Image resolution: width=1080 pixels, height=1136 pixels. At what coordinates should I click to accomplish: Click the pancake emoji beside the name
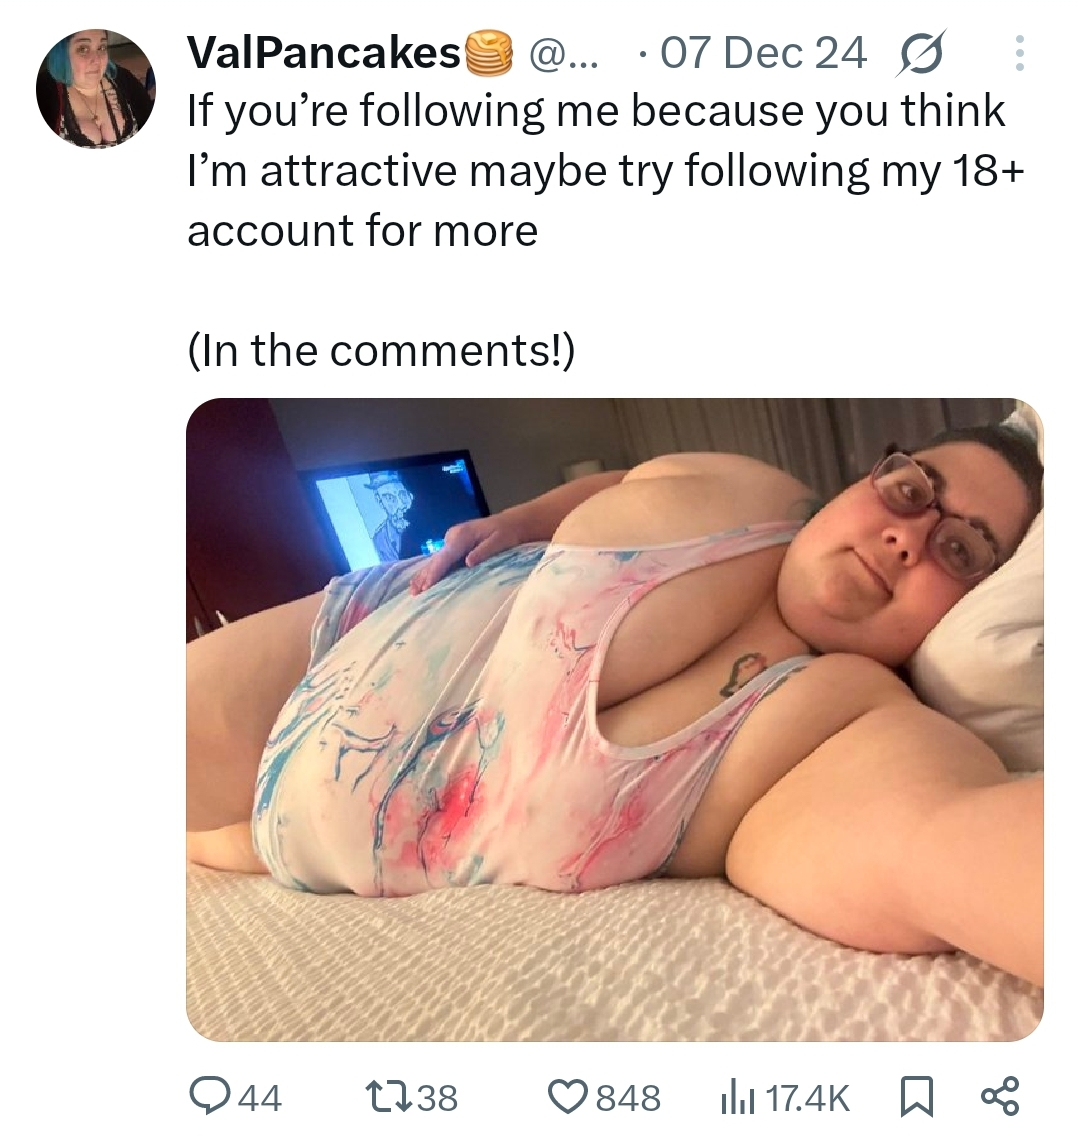click(x=489, y=53)
